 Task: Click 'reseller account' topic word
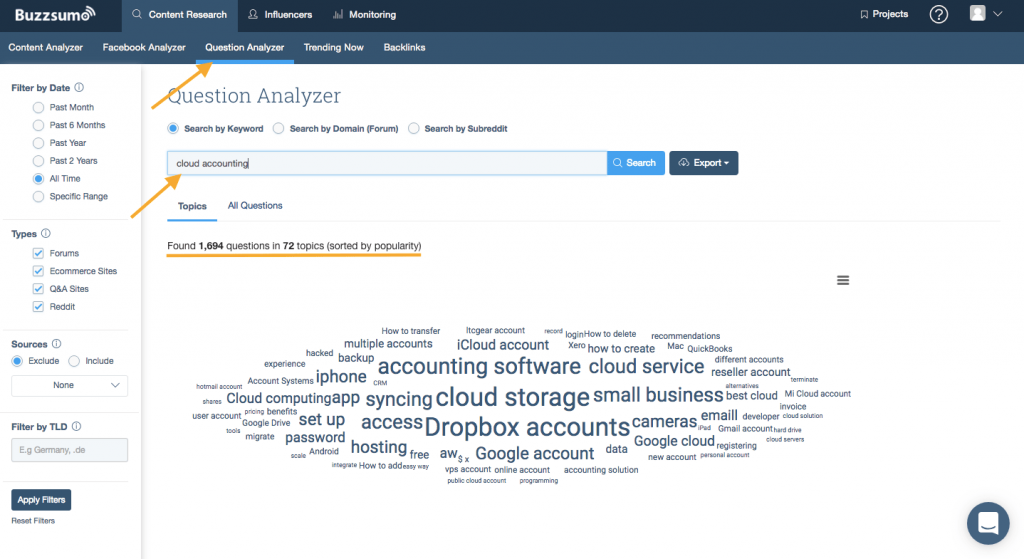(750, 372)
